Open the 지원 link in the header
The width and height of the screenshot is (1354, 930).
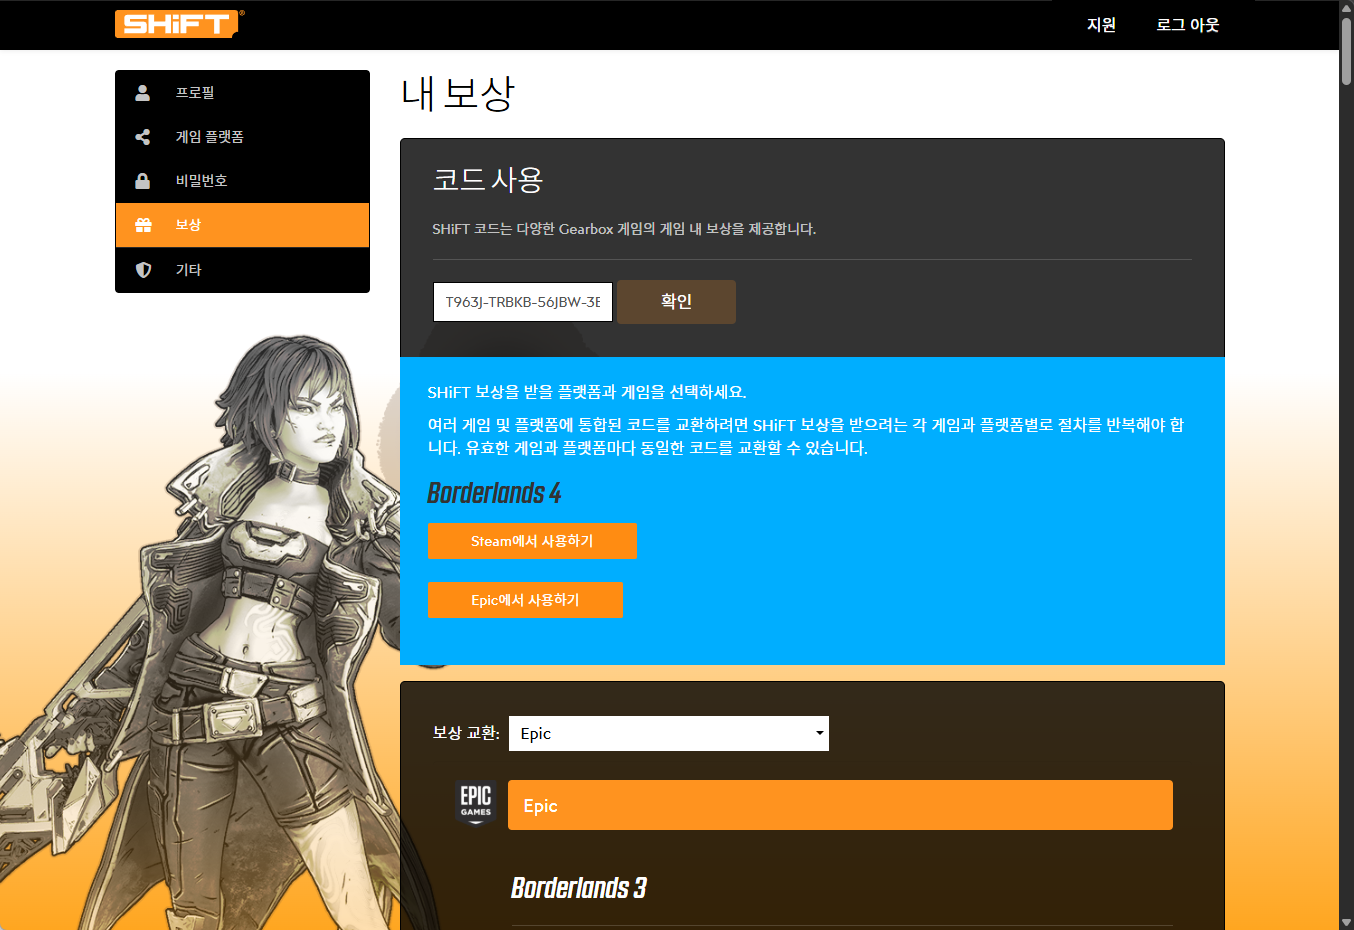(1101, 25)
